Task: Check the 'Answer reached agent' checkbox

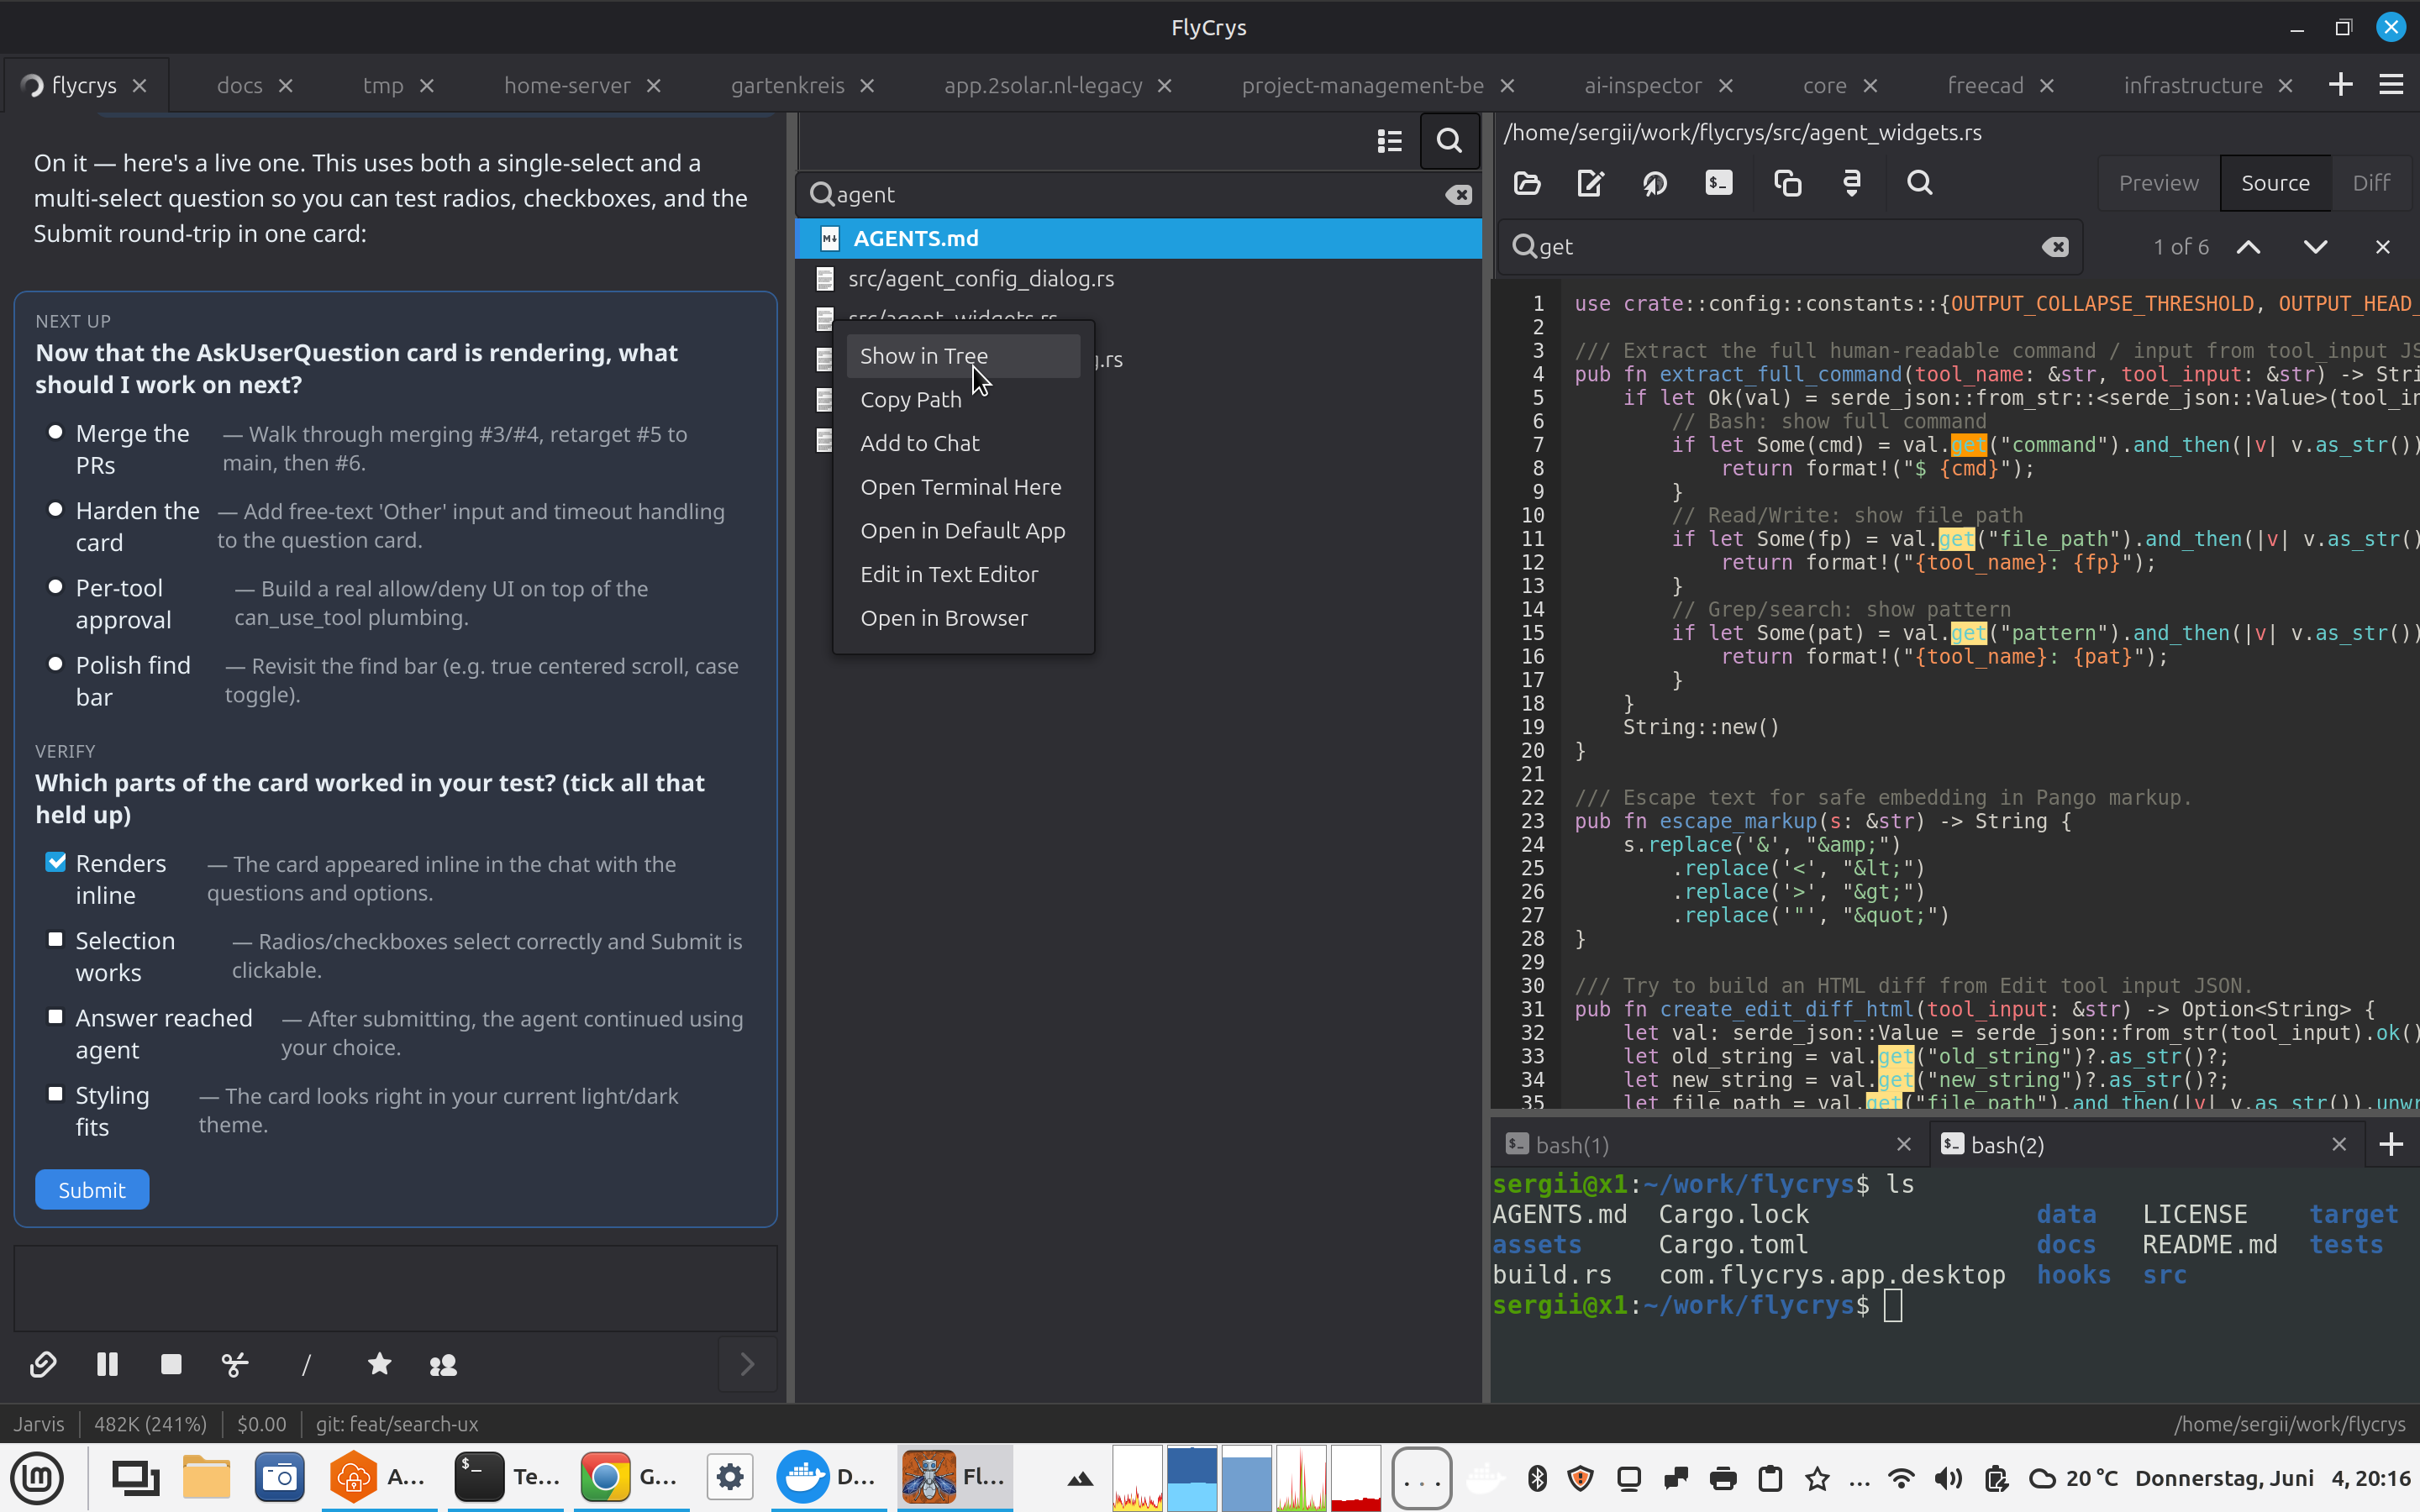Action: point(56,1017)
